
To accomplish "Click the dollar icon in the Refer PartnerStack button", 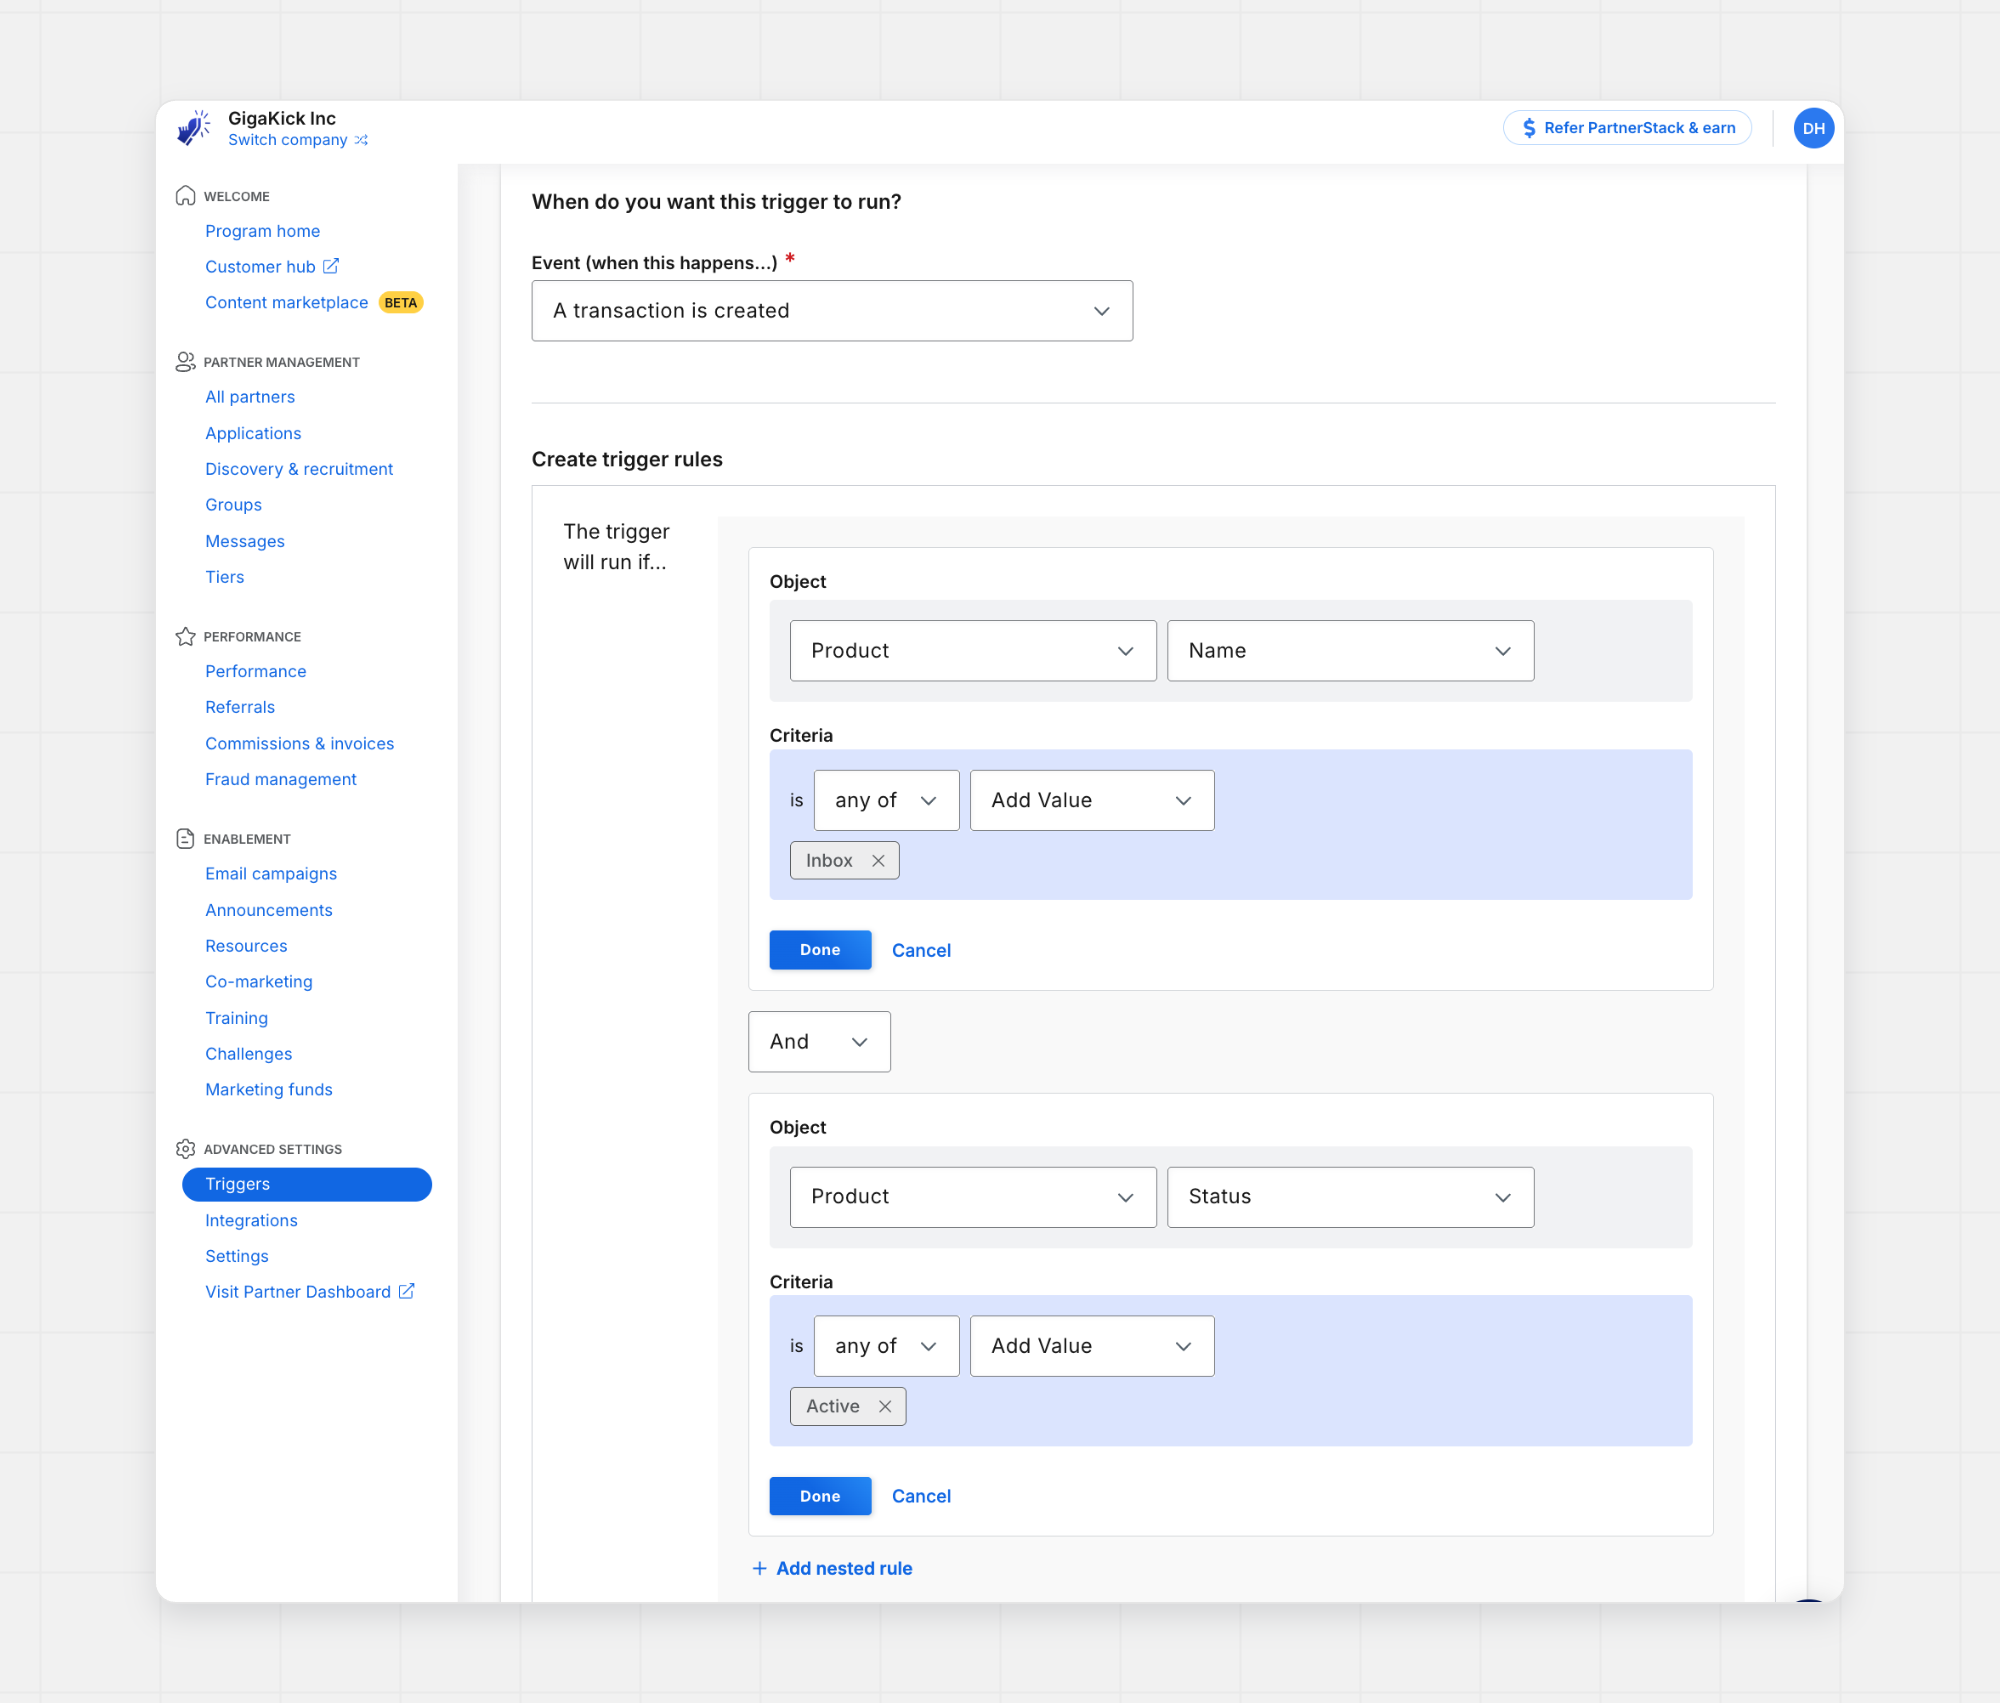I will coord(1529,128).
